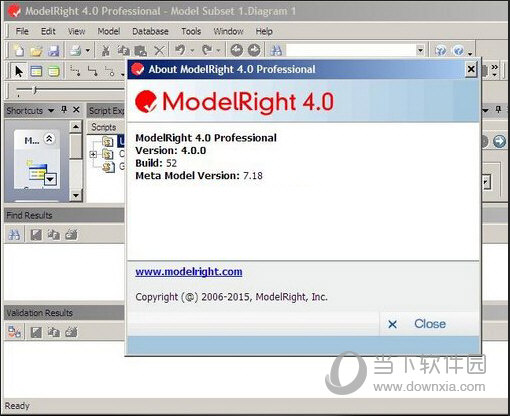
Task: Open the Help menu
Action: click(x=264, y=31)
